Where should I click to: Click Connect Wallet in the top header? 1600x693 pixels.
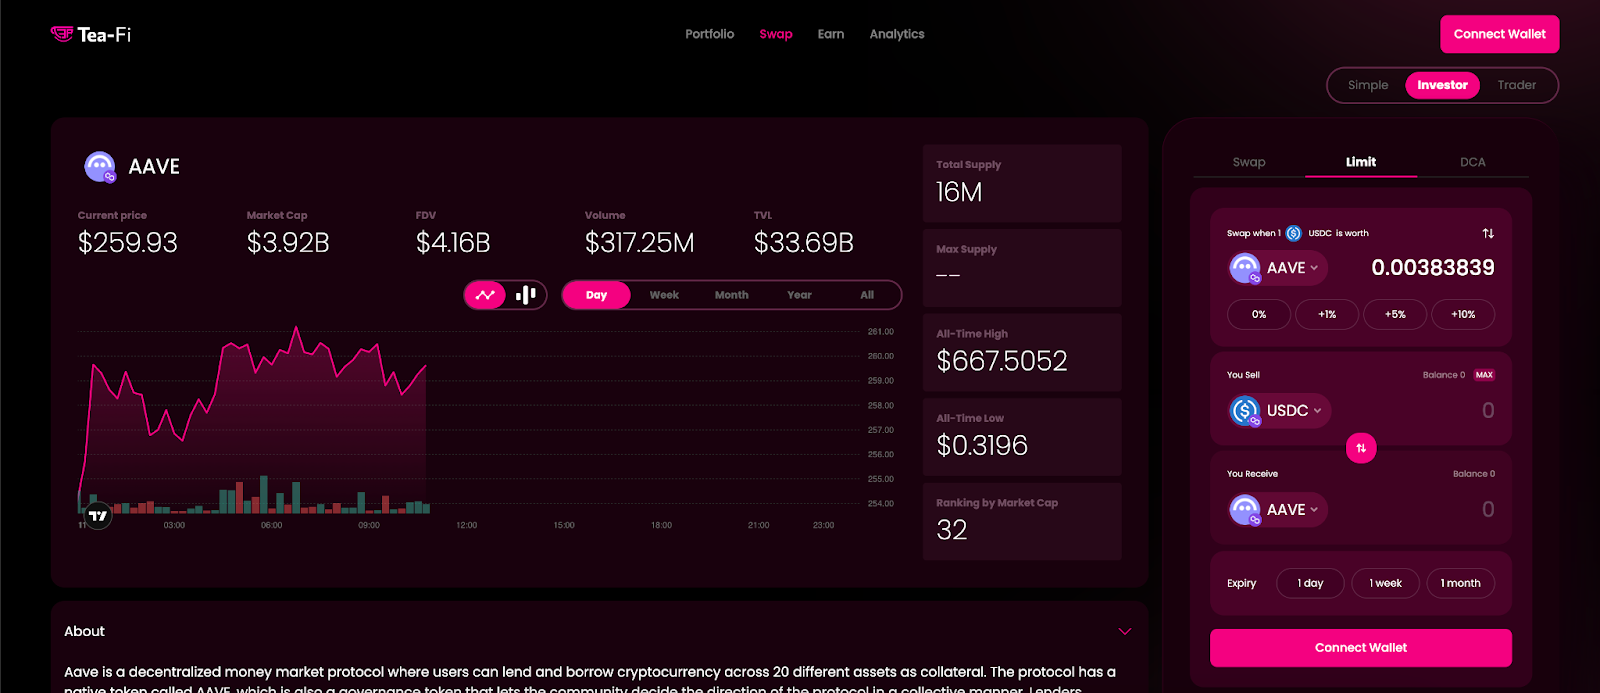click(1499, 34)
